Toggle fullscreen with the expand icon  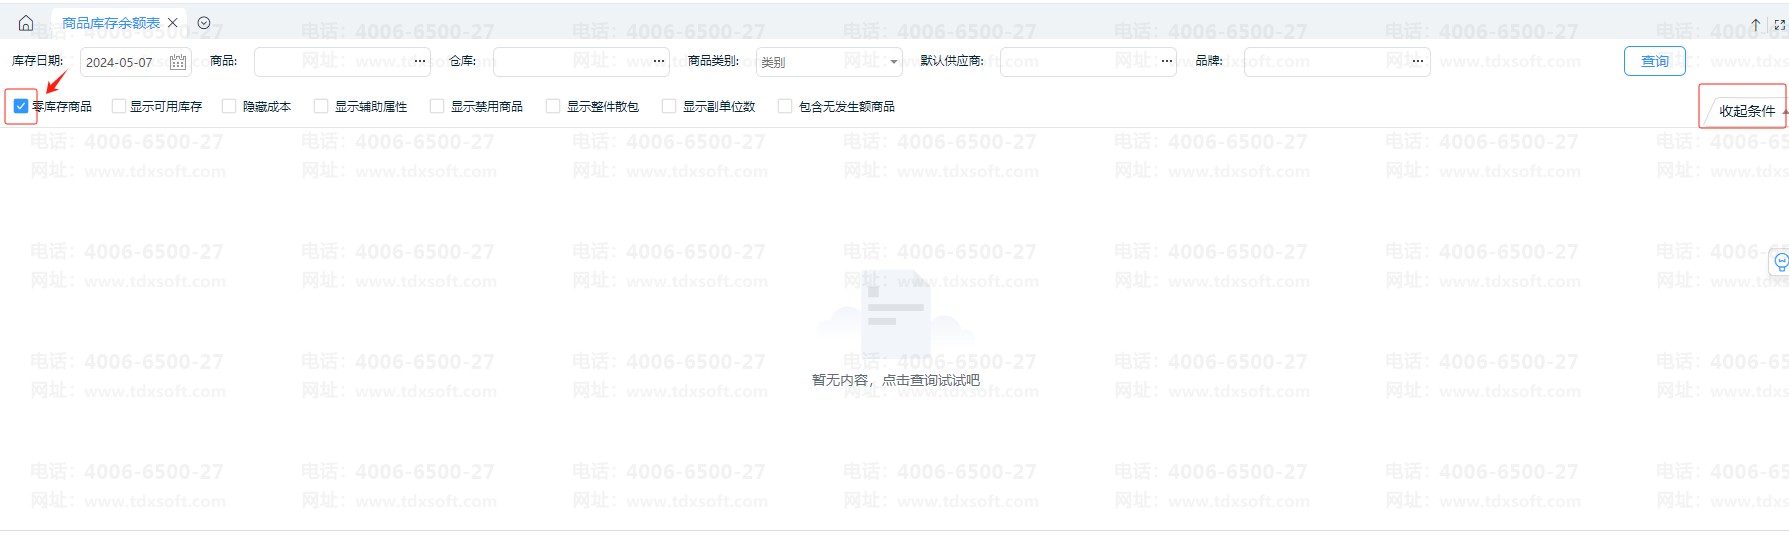pyautogui.click(x=1779, y=25)
